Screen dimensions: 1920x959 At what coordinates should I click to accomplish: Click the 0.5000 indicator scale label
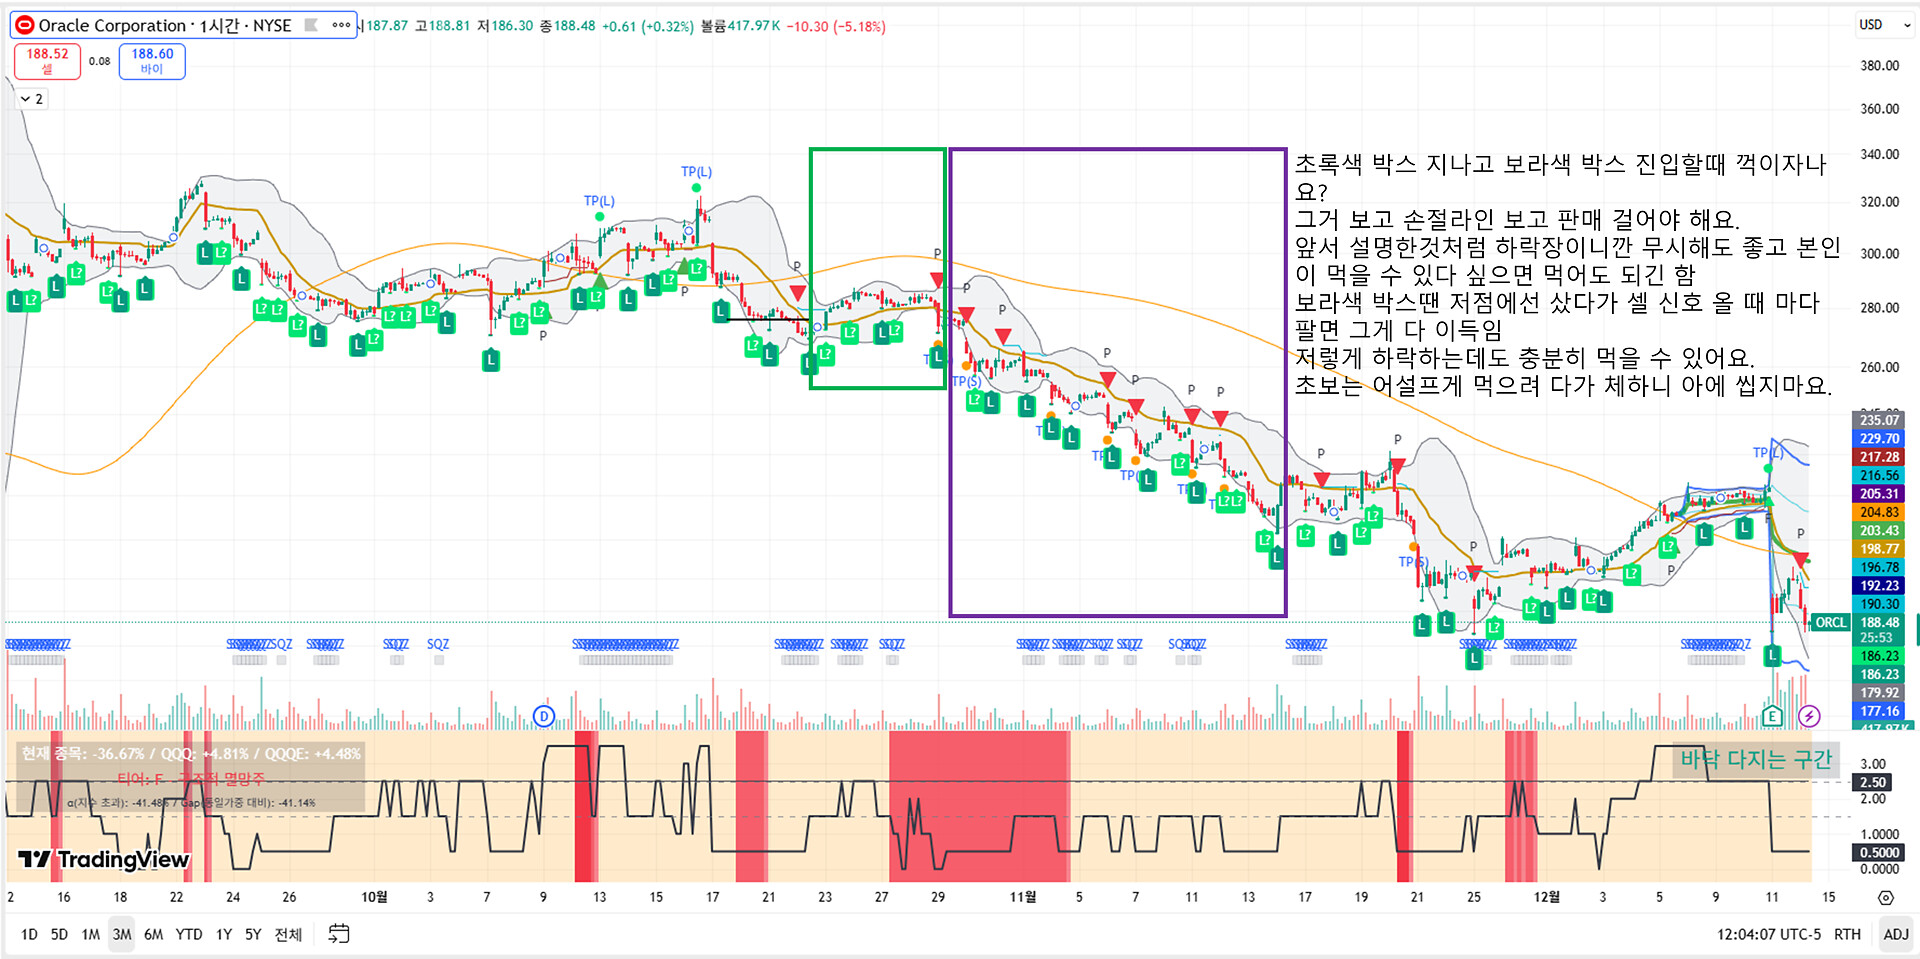pyautogui.click(x=1879, y=853)
